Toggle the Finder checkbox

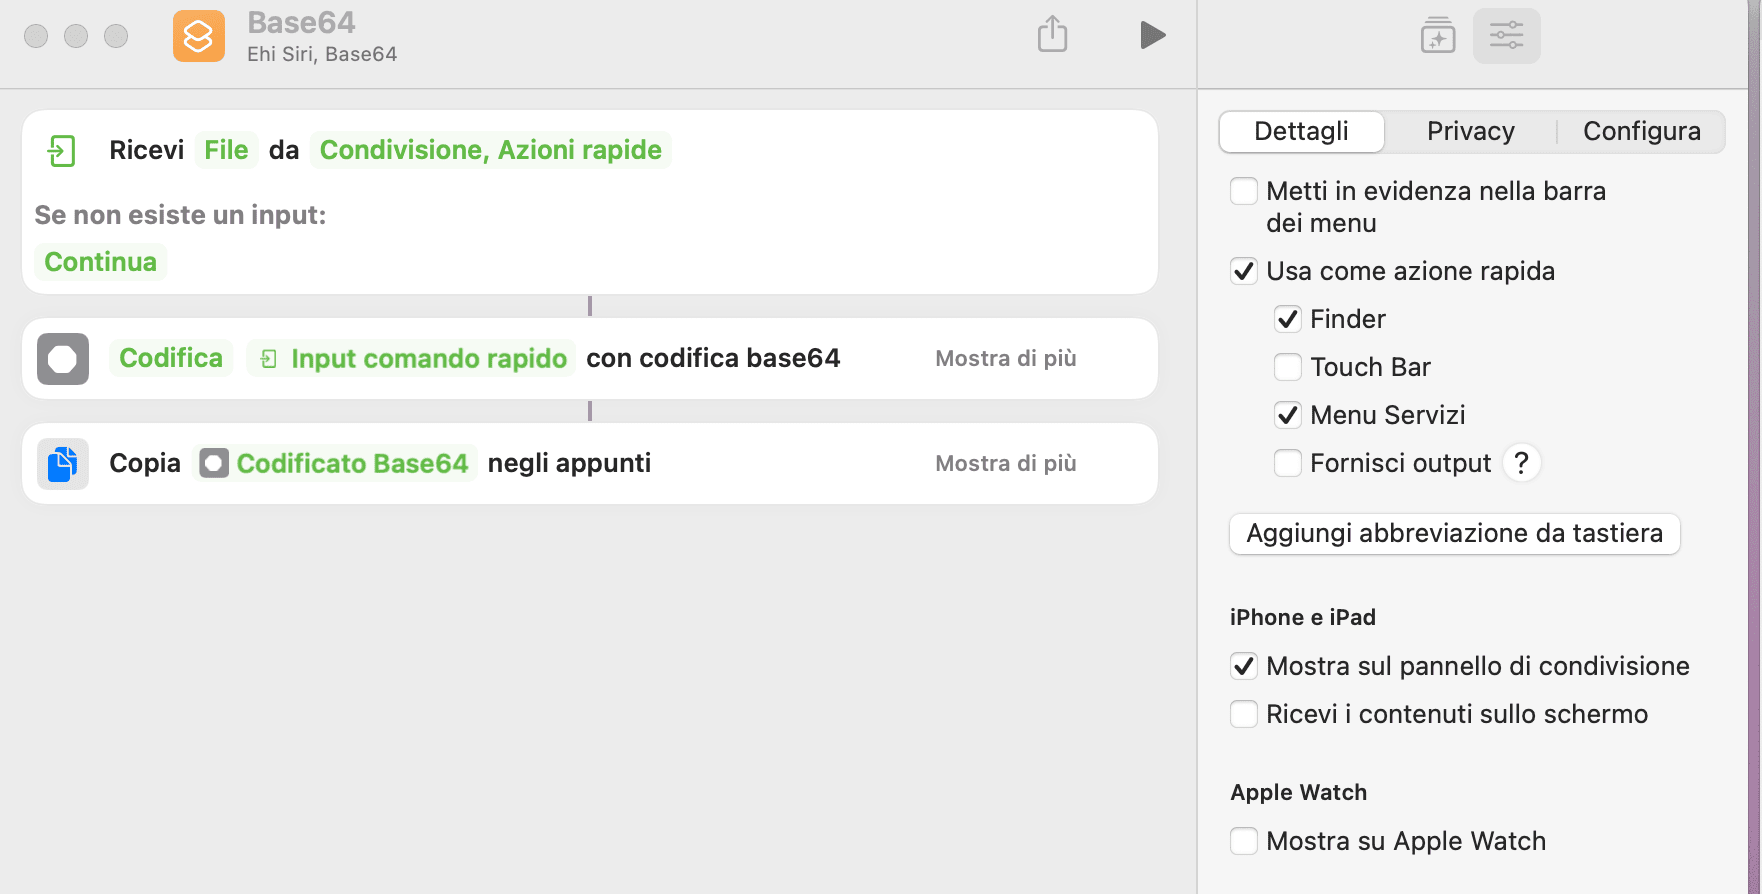1288,319
